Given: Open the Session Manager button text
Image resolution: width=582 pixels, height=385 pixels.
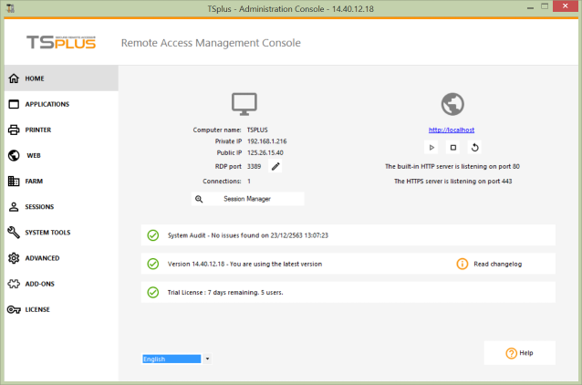Looking at the screenshot, I should tap(247, 199).
